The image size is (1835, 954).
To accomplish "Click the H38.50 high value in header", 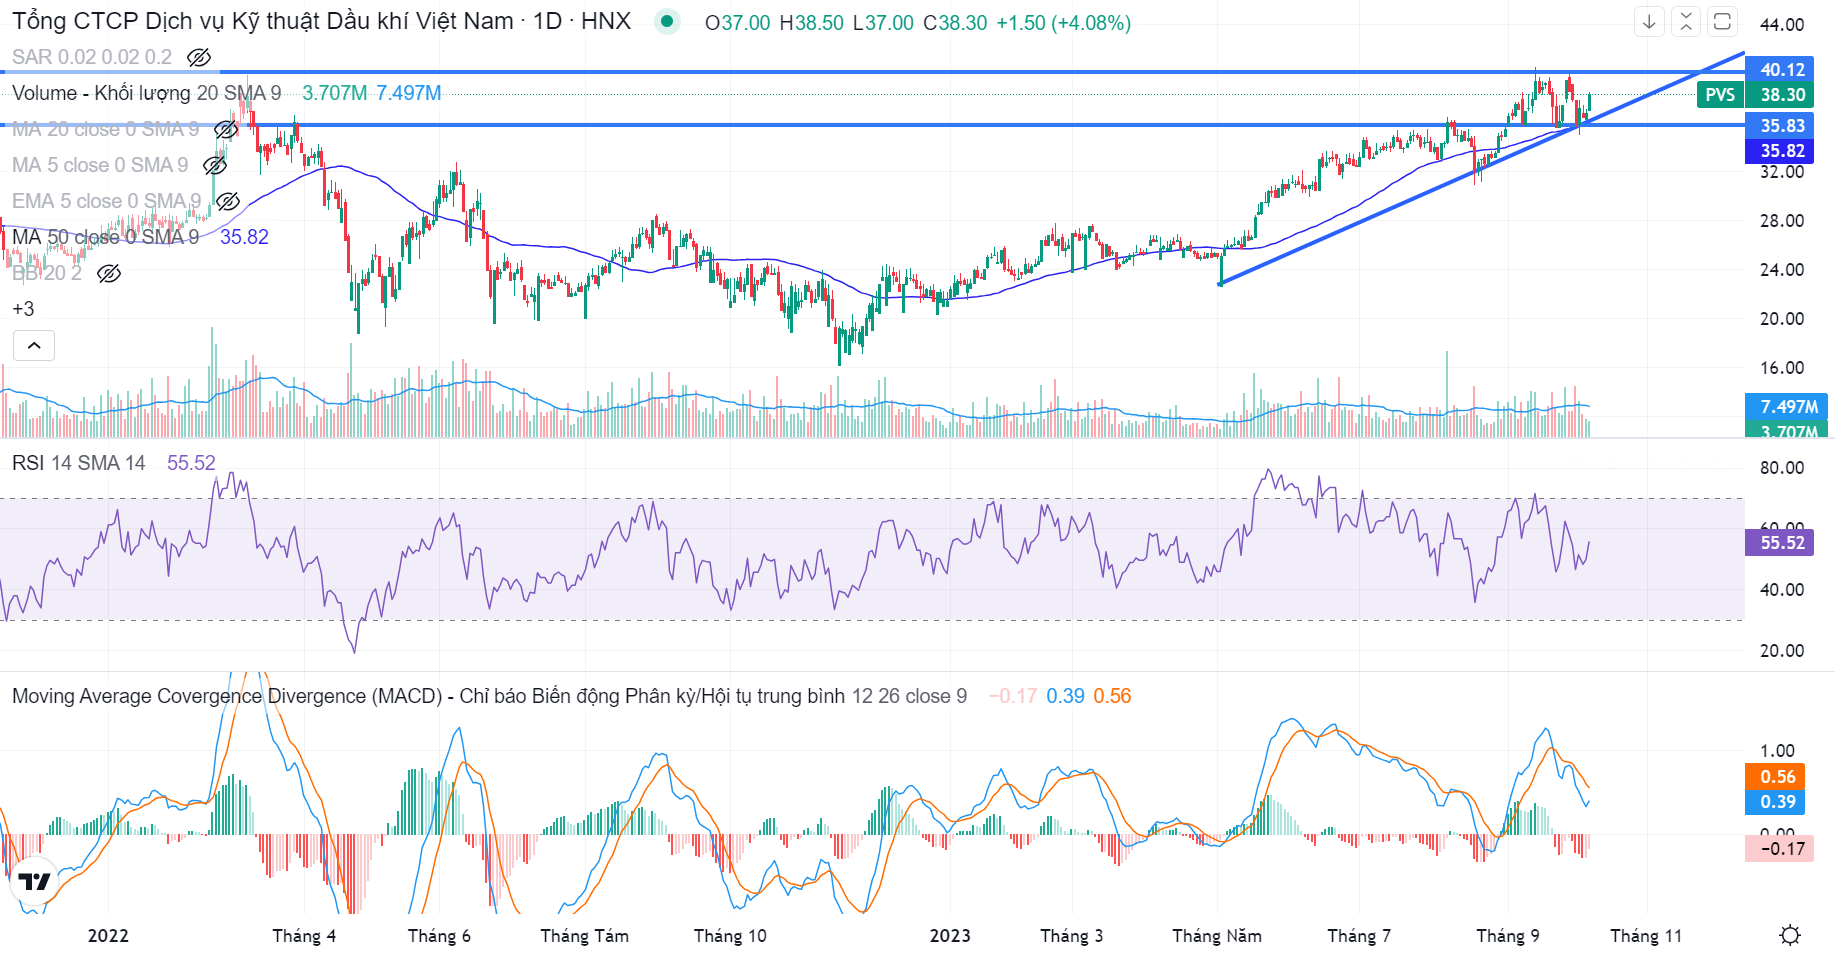I will click(x=811, y=23).
